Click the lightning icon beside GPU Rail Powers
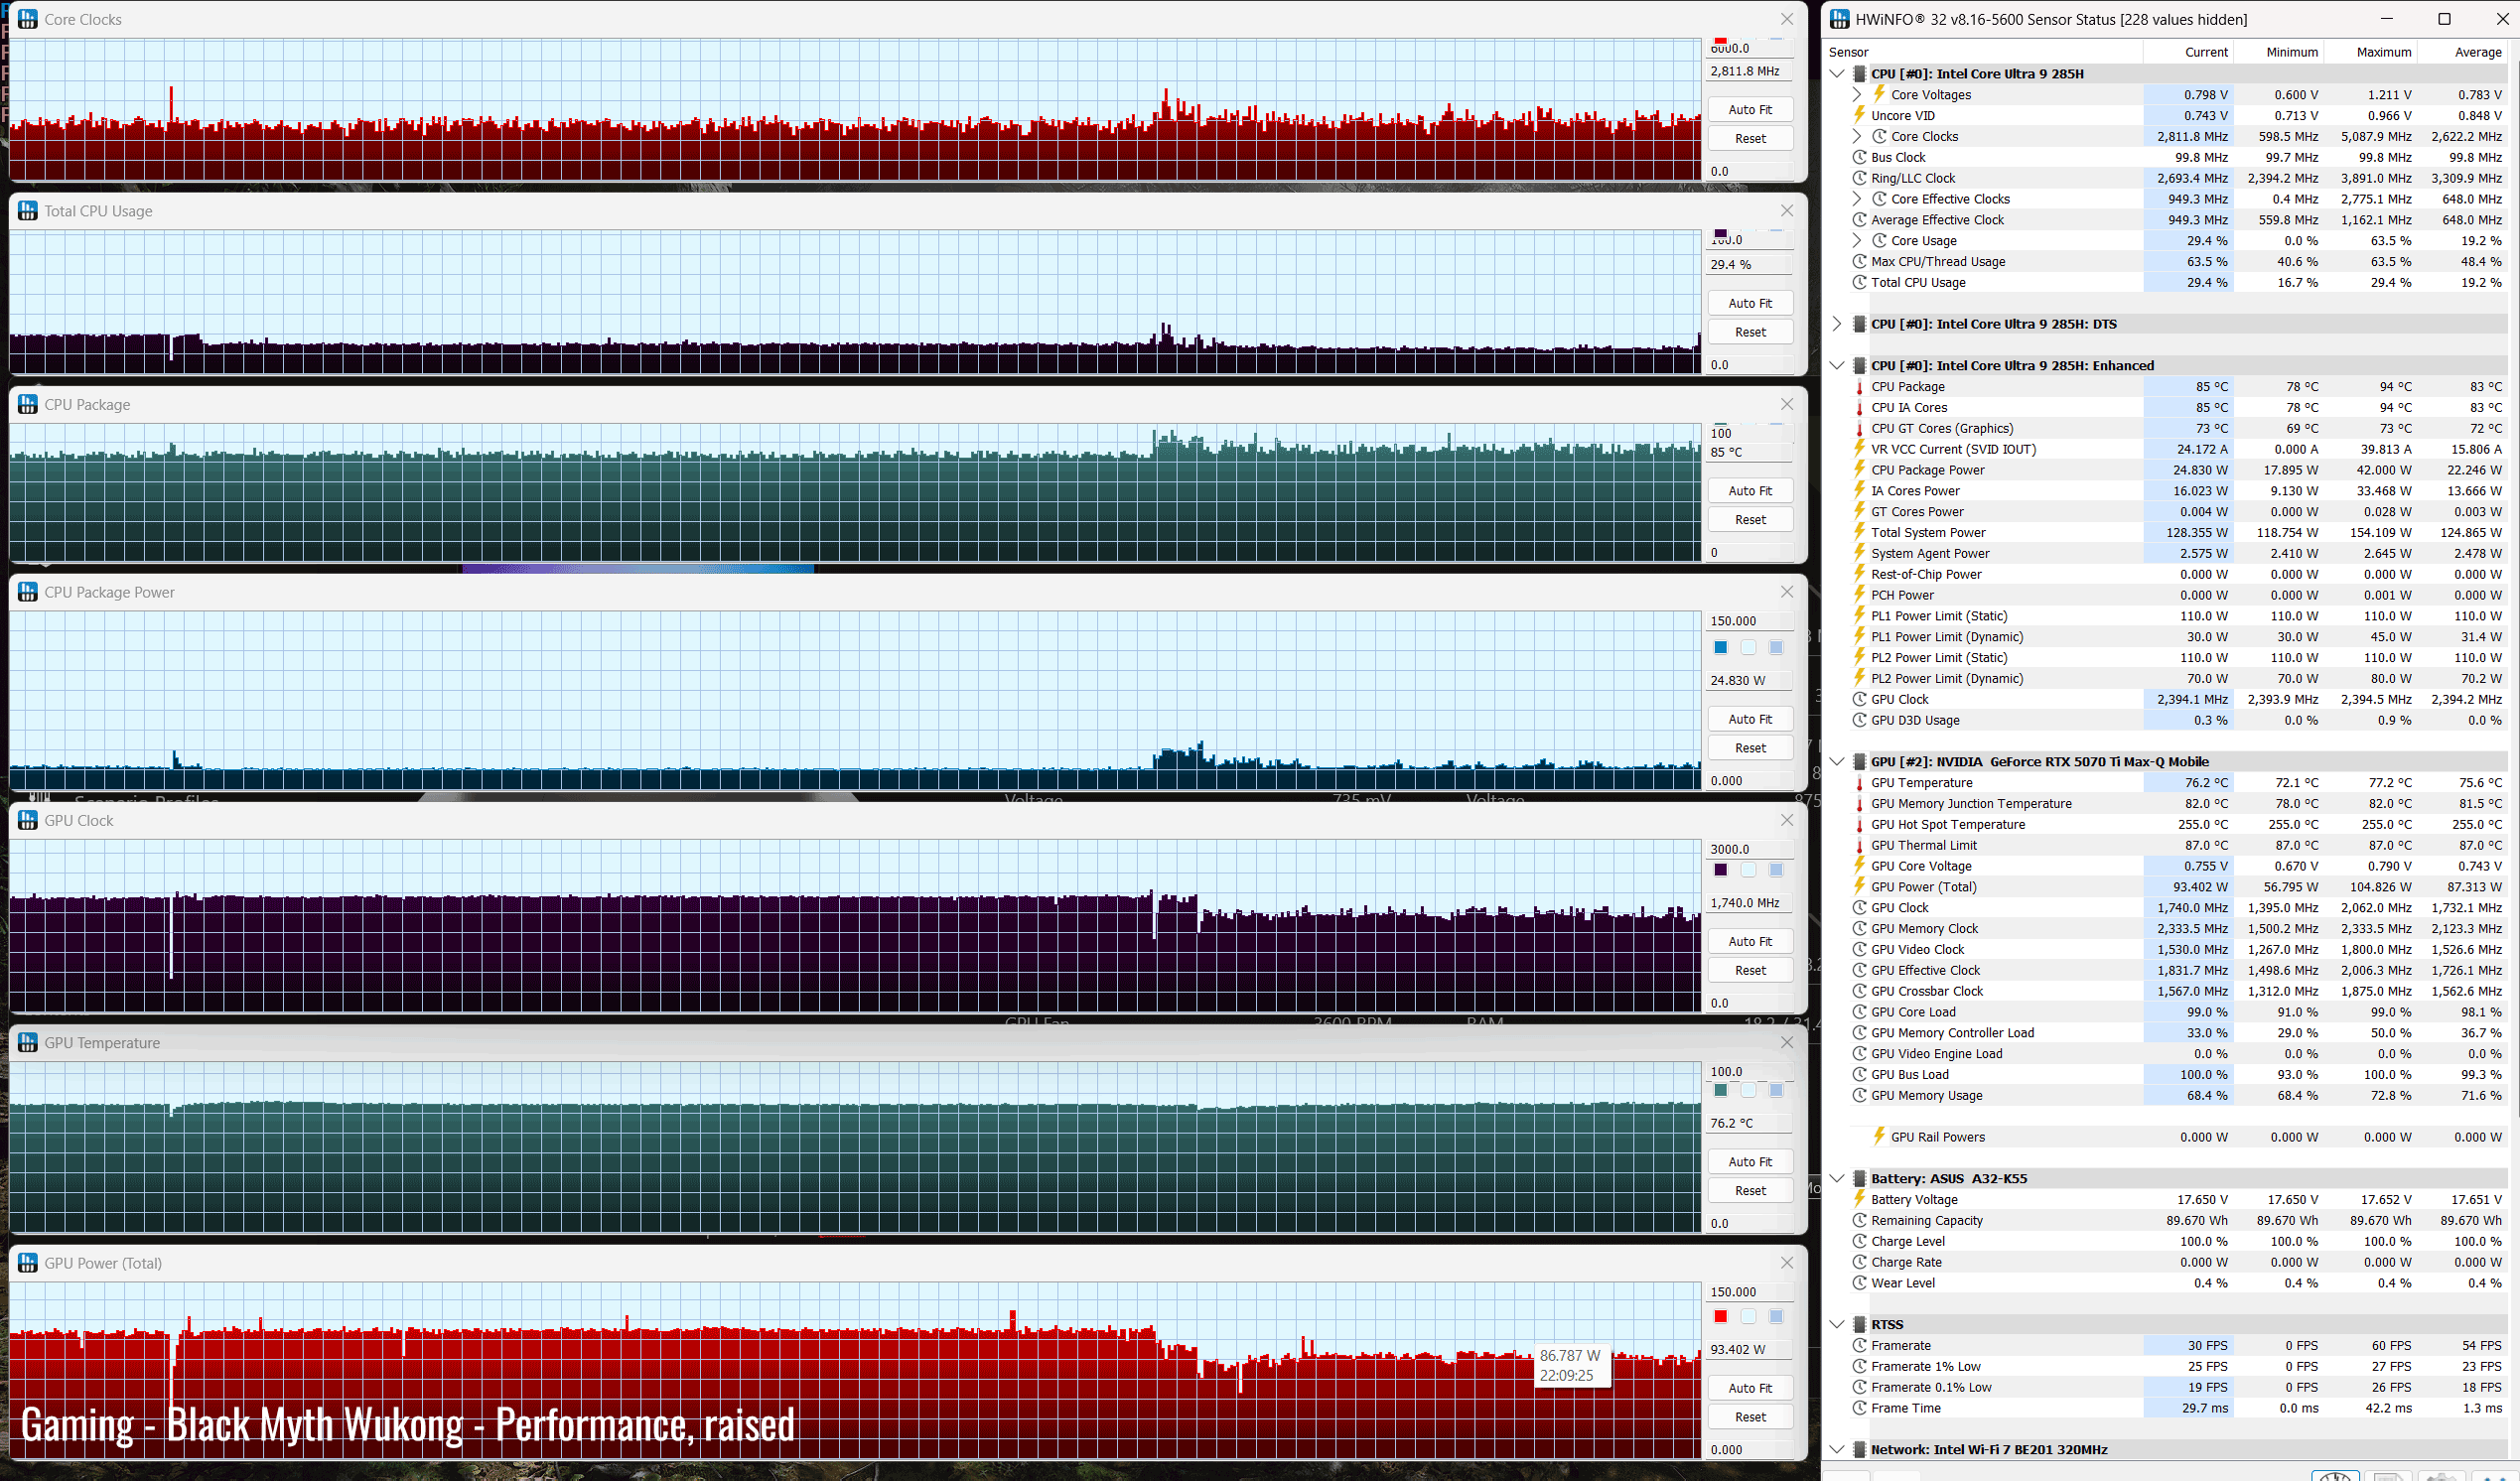The image size is (2520, 1481). point(1879,1137)
